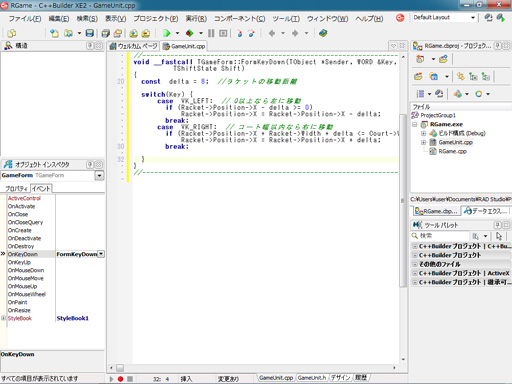Open the GameForm component selector dropdown

(x=99, y=175)
